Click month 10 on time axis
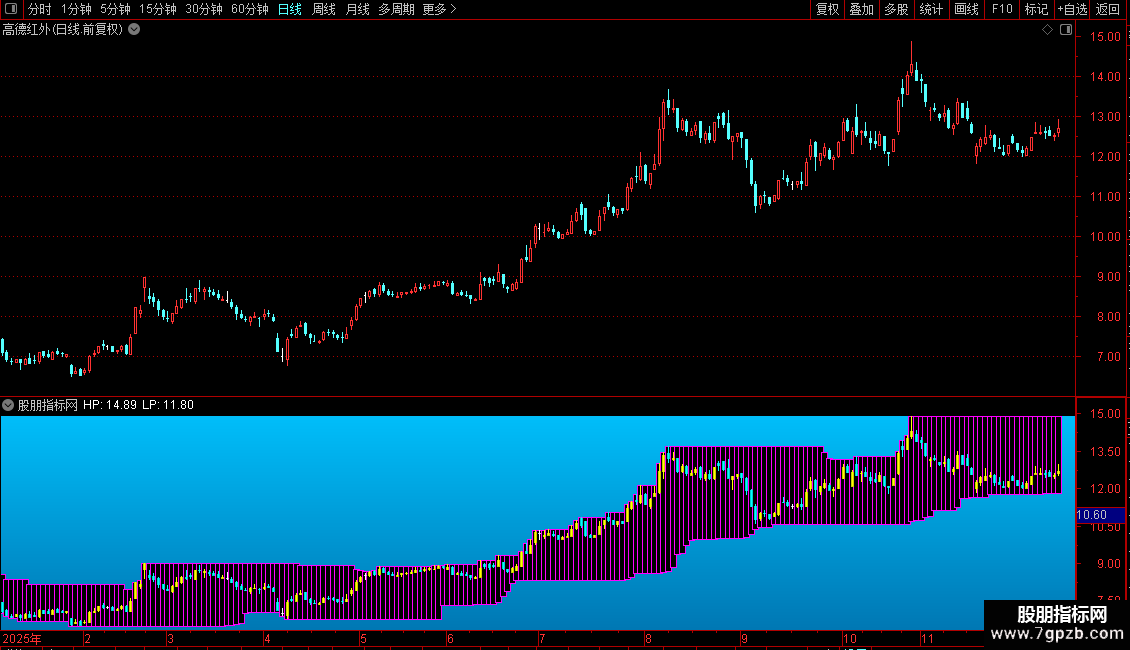 [850, 638]
